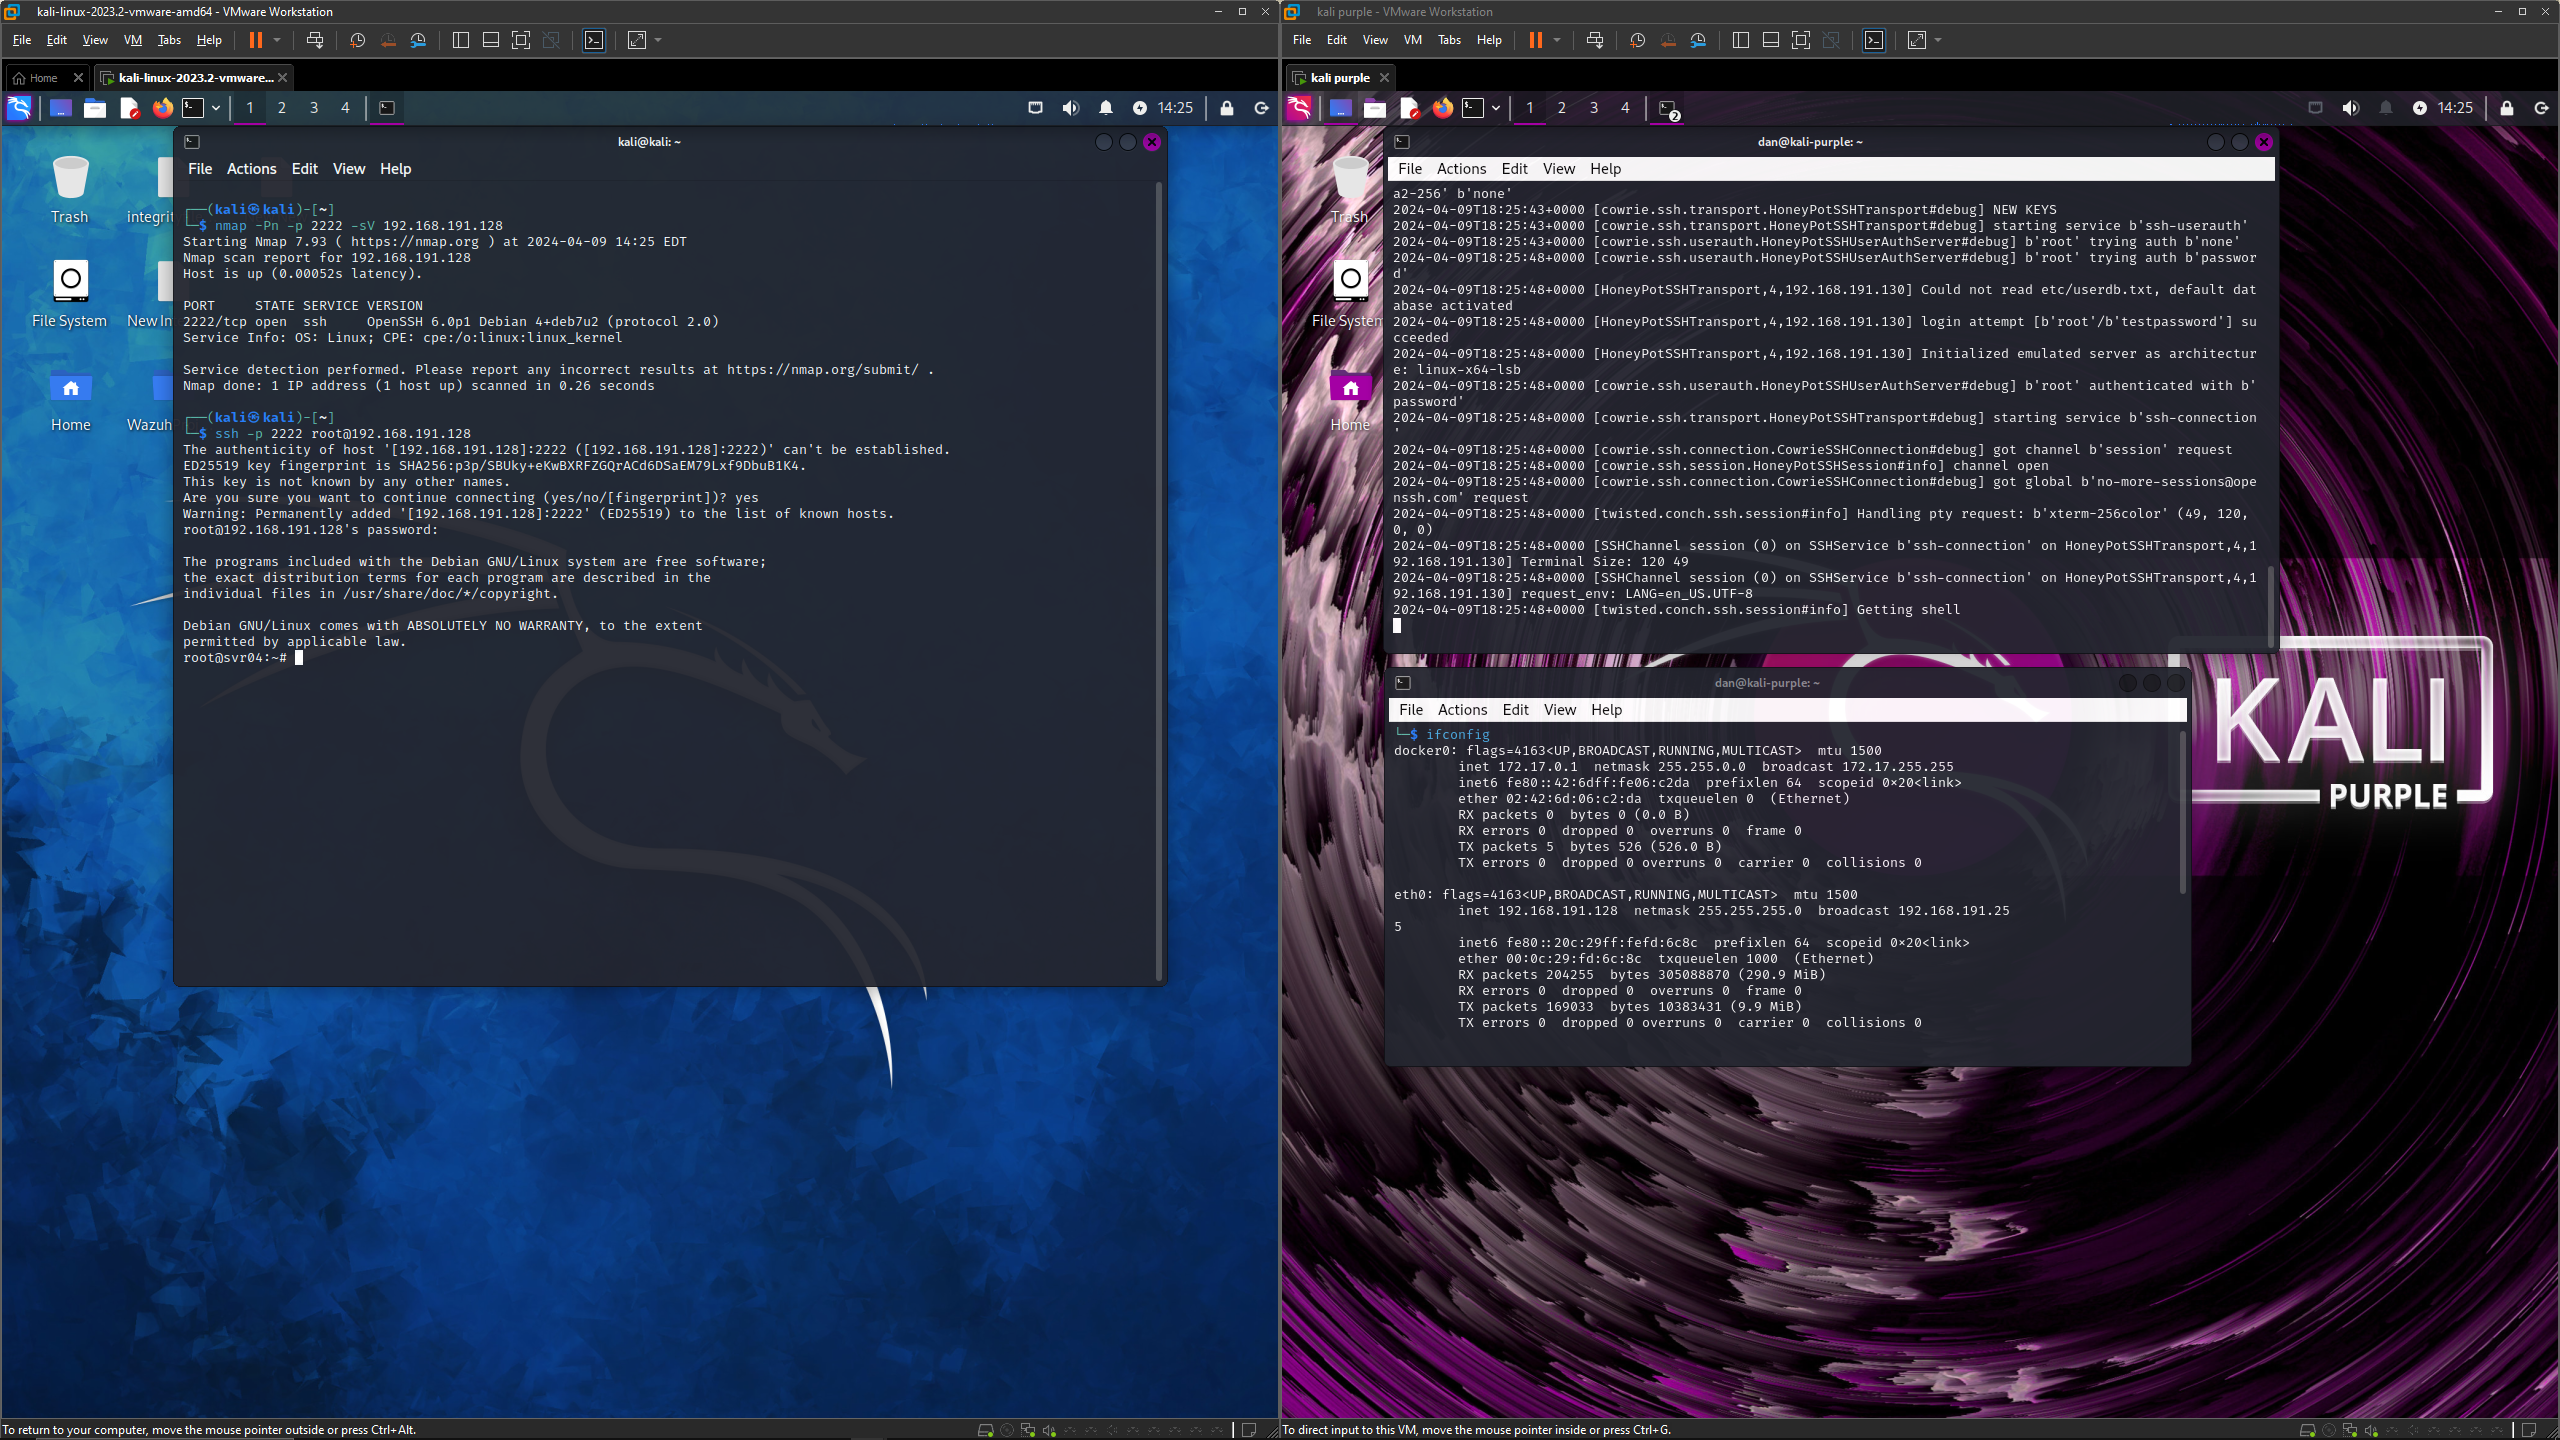The height and width of the screenshot is (1440, 2560).
Task: Click logout icon on blue Kali panel
Action: pos(1262,108)
